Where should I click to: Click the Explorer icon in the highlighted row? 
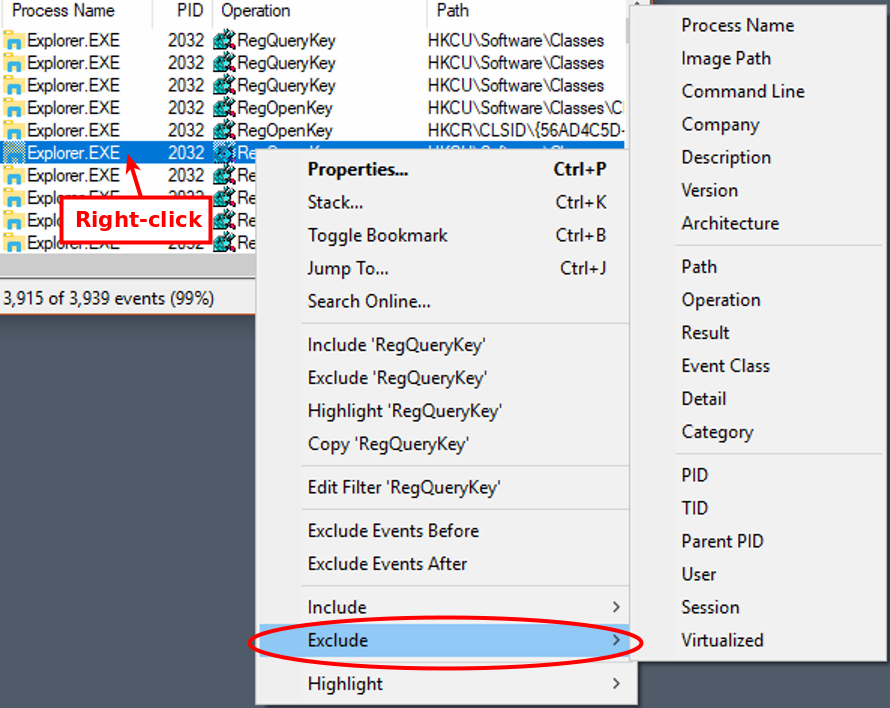pyautogui.click(x=14, y=153)
